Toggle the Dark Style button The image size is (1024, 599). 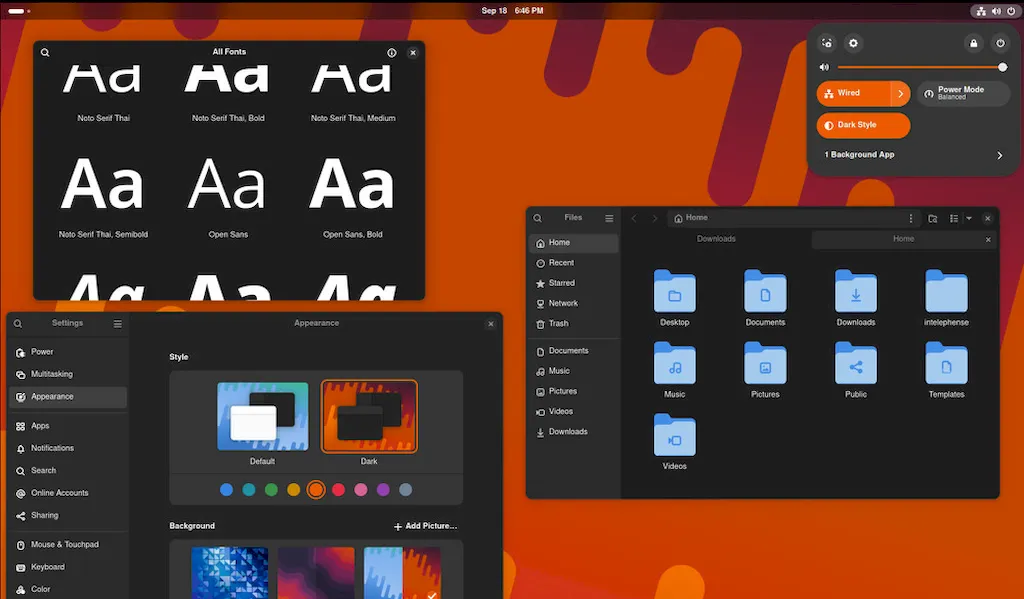863,125
